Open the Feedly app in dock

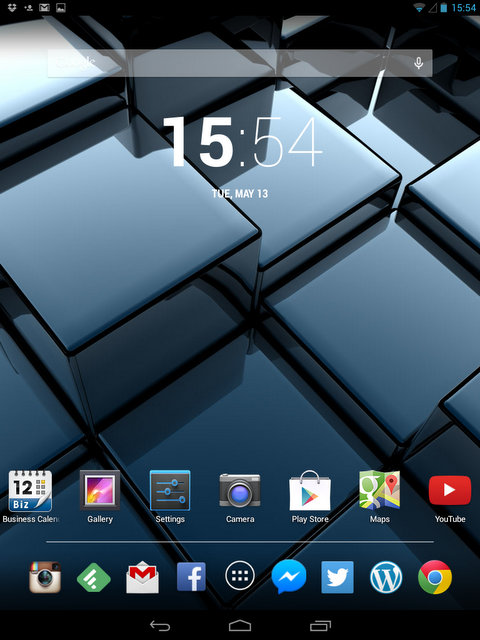pyautogui.click(x=93, y=577)
